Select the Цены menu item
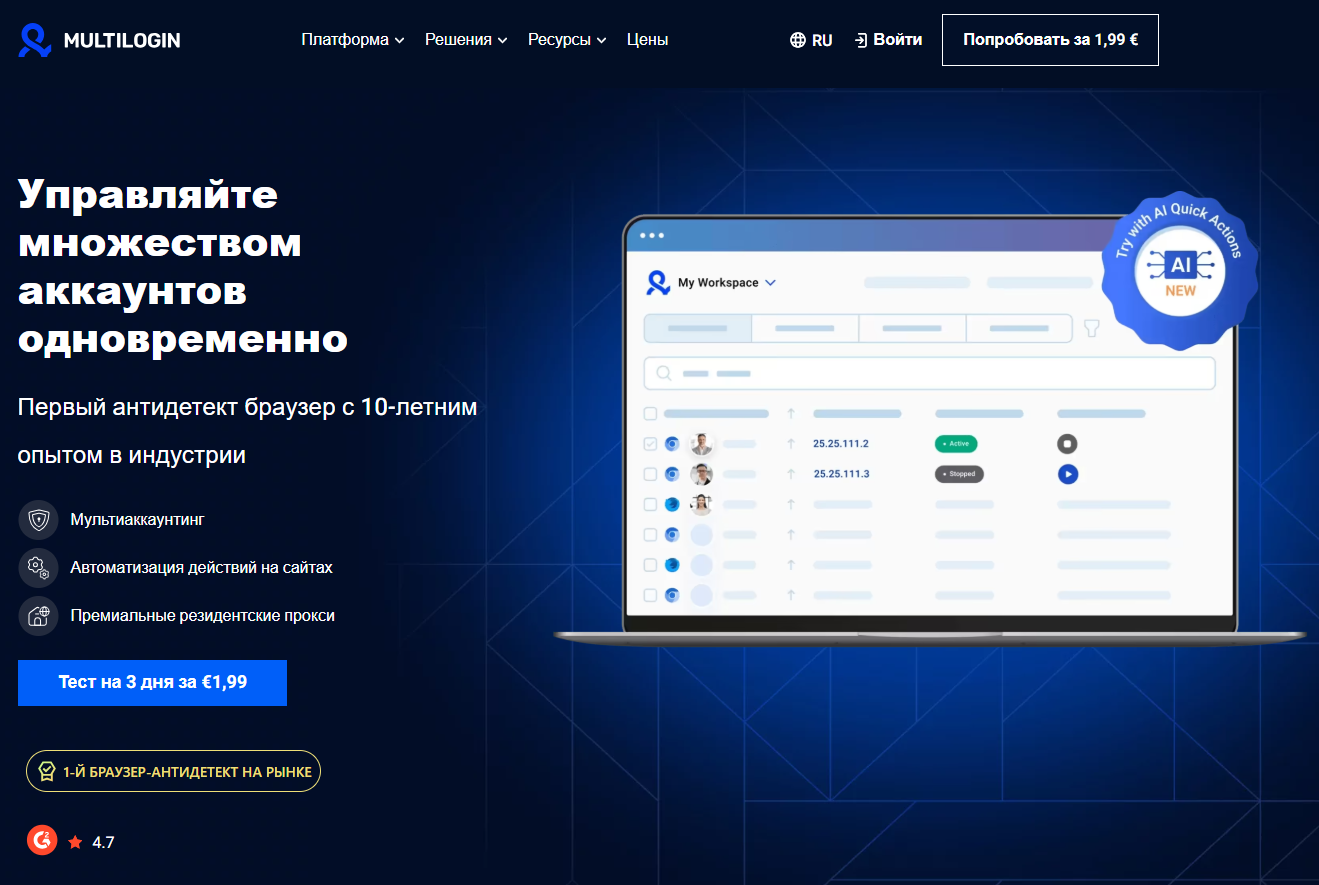This screenshot has width=1319, height=885. (x=647, y=39)
